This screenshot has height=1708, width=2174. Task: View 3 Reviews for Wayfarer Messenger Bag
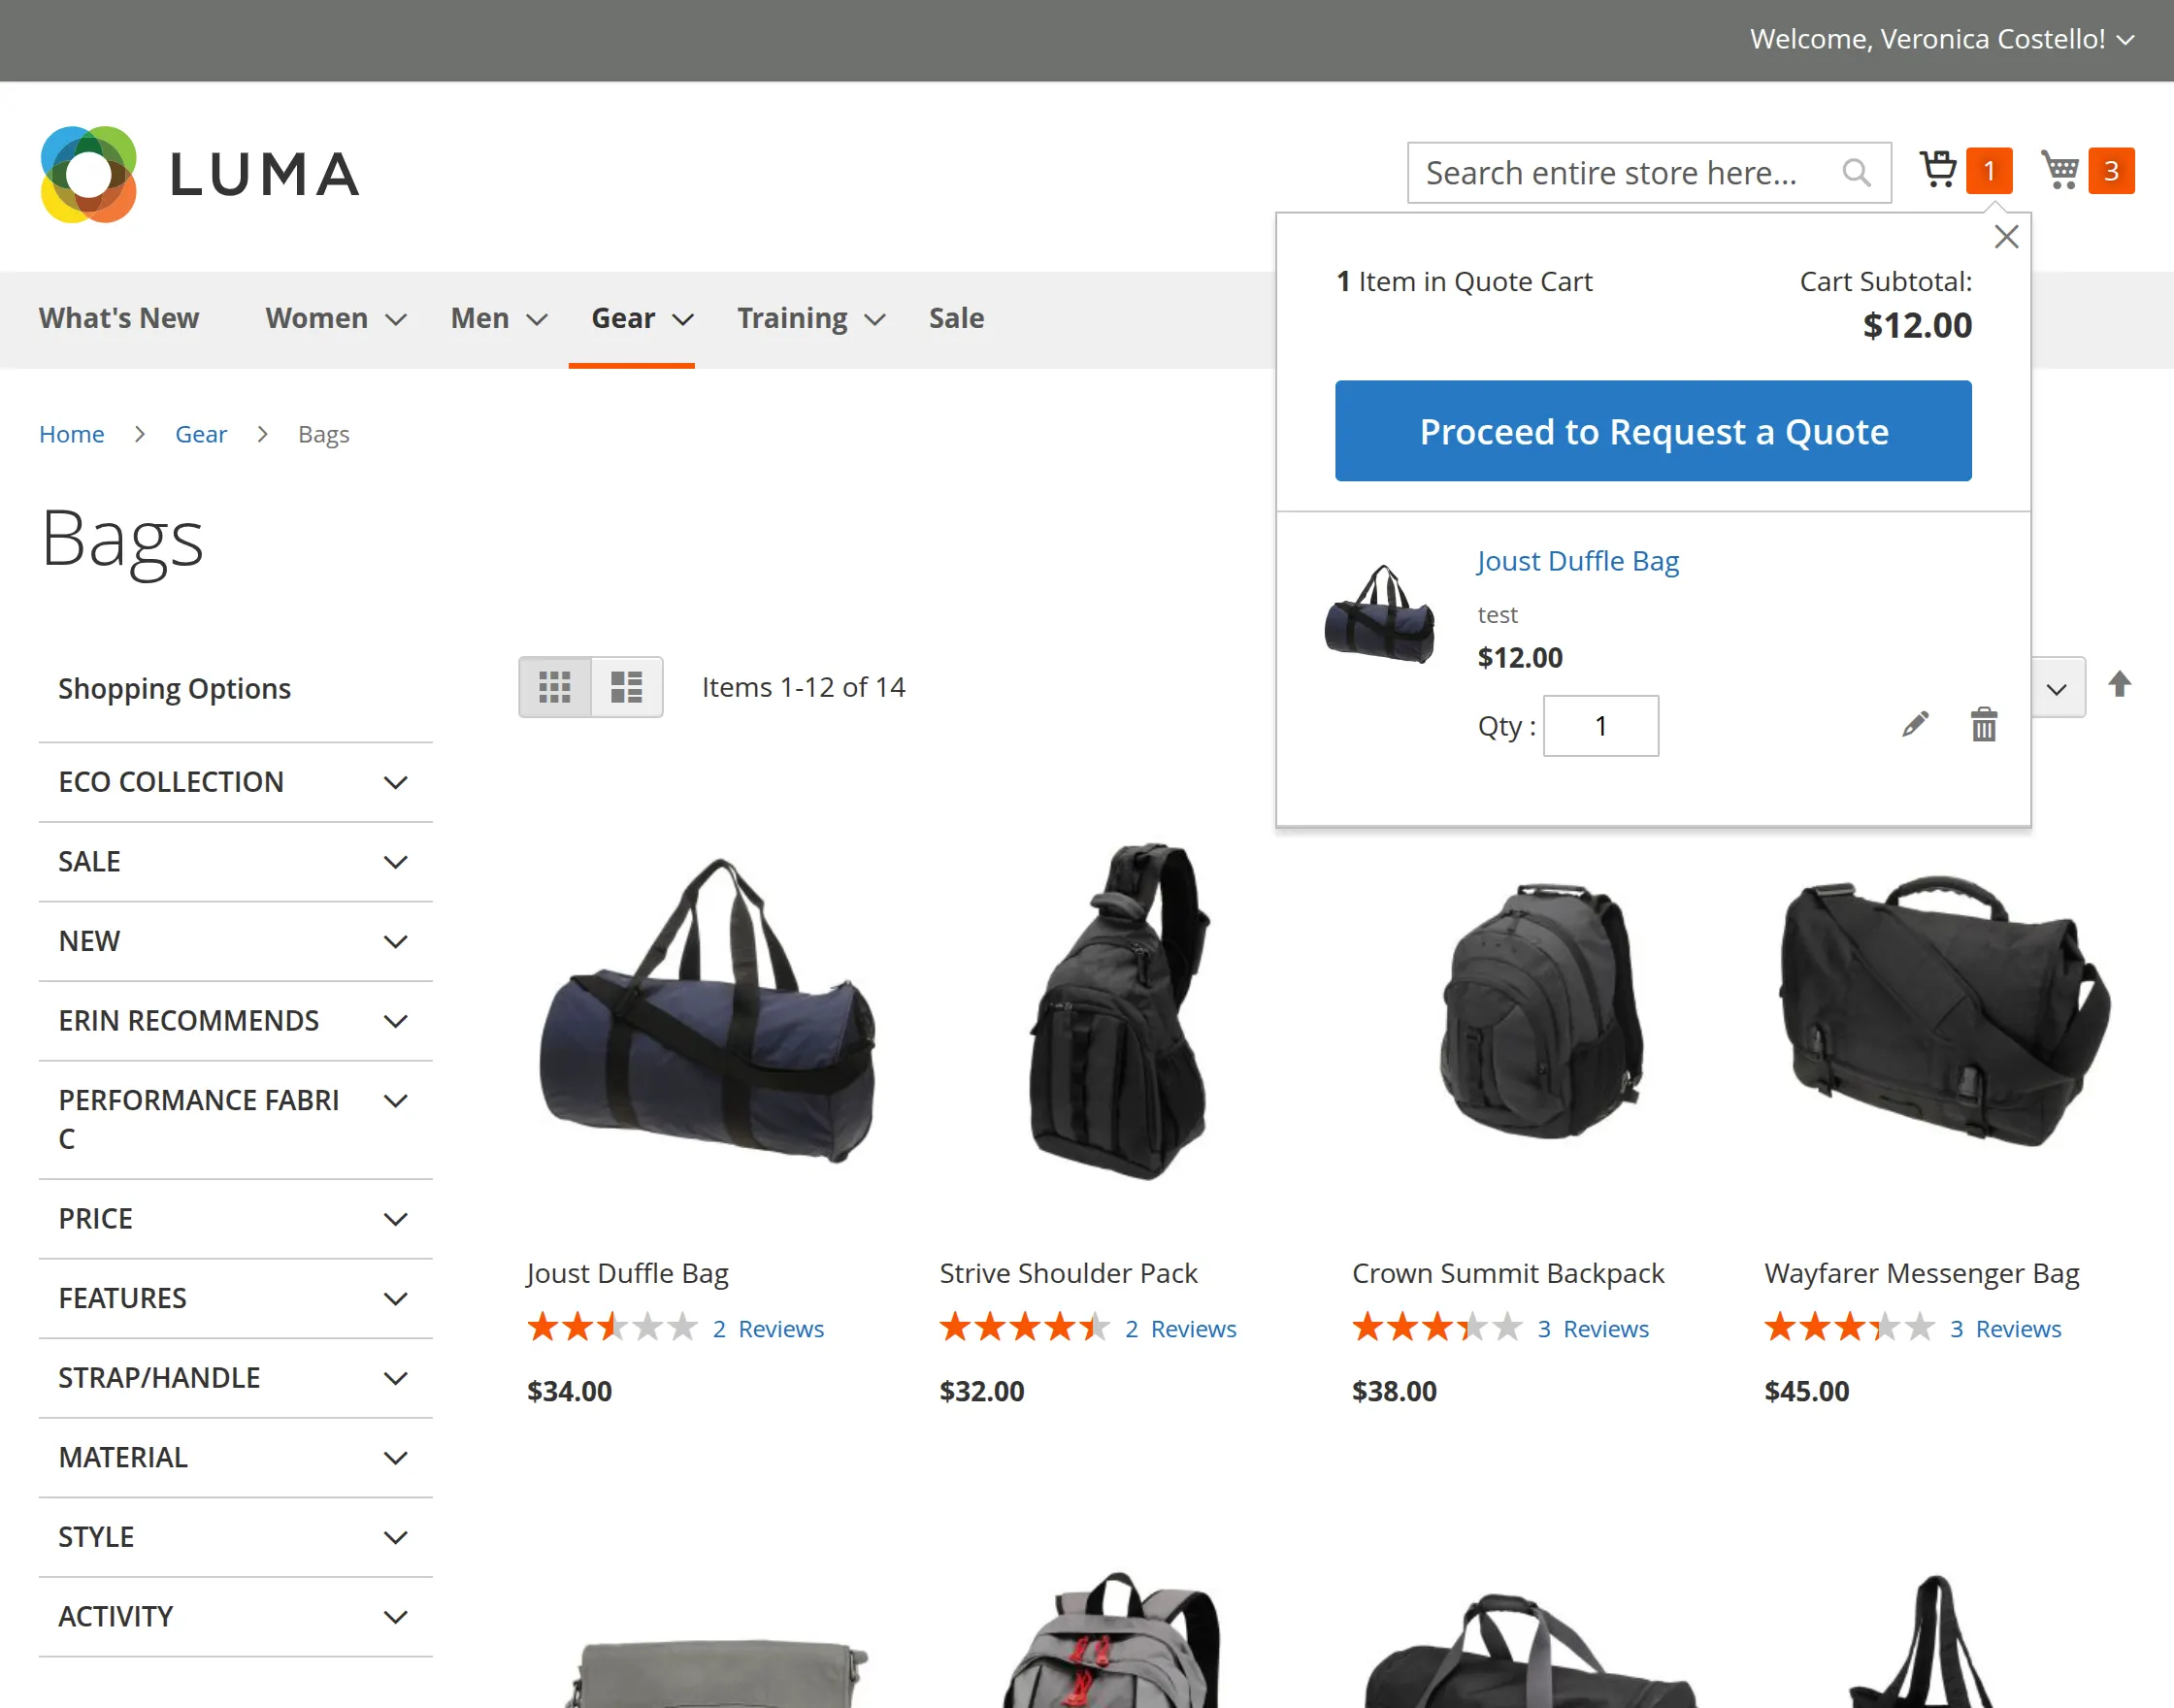coord(2006,1329)
